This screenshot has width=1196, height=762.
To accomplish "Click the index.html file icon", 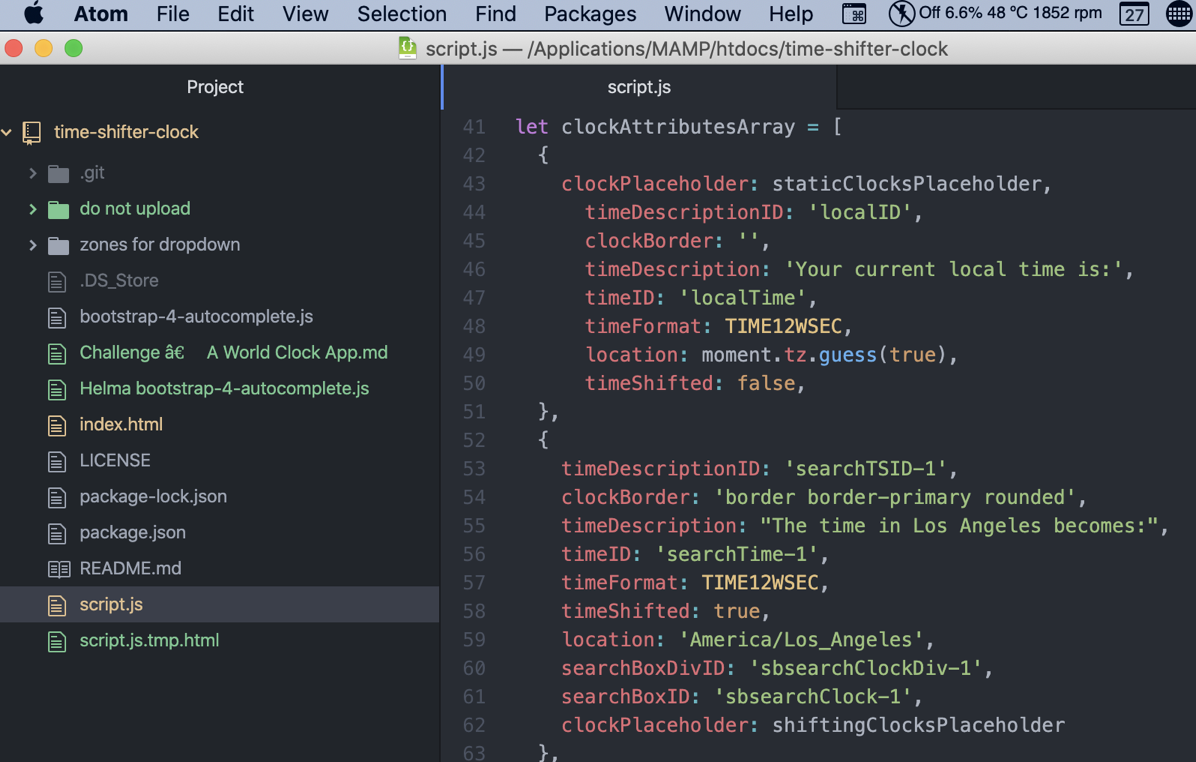I will point(57,425).
